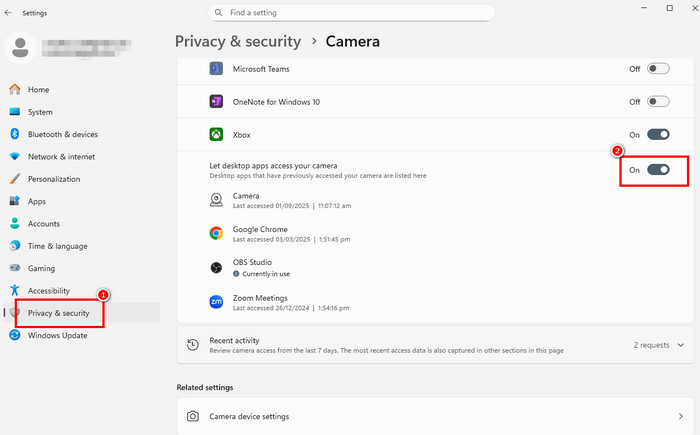700x435 pixels.
Task: Open Camera device settings chevron
Action: tap(681, 415)
